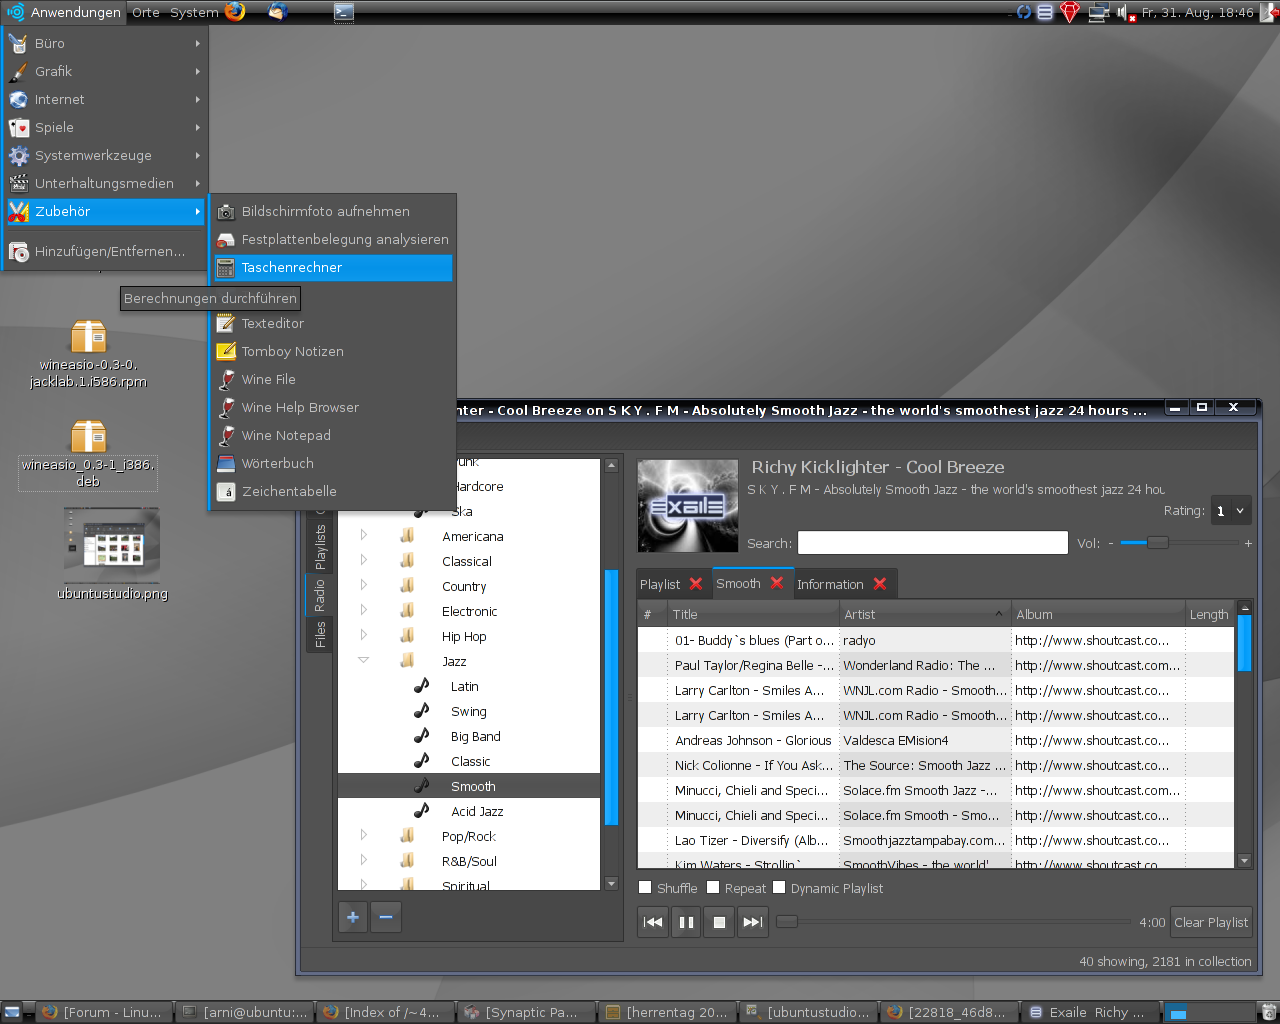Click the Taschenrechner calculator menu entry
1280x1024 pixels.
point(332,267)
